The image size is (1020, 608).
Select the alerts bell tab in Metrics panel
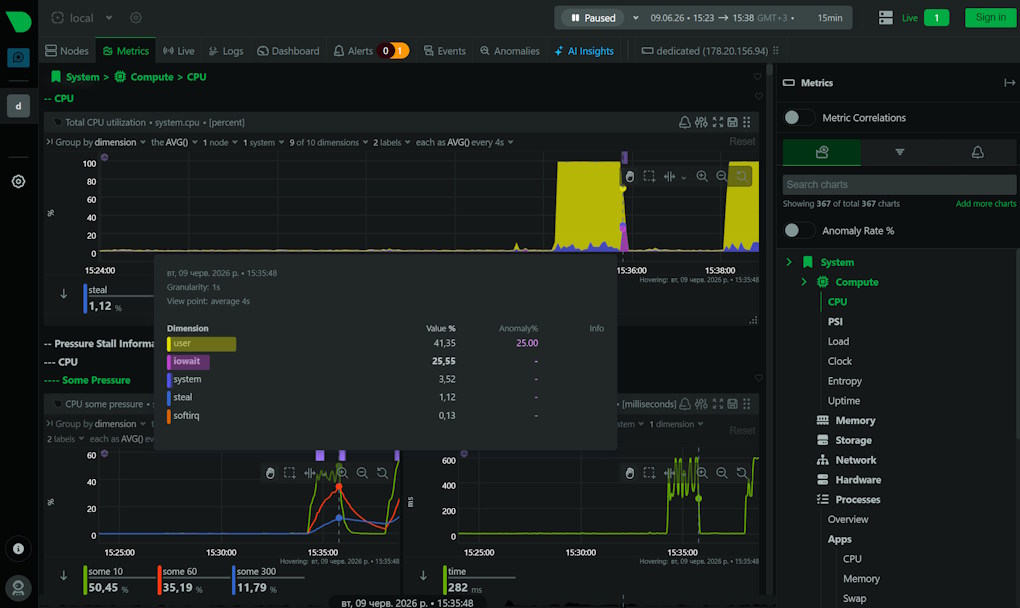point(977,152)
